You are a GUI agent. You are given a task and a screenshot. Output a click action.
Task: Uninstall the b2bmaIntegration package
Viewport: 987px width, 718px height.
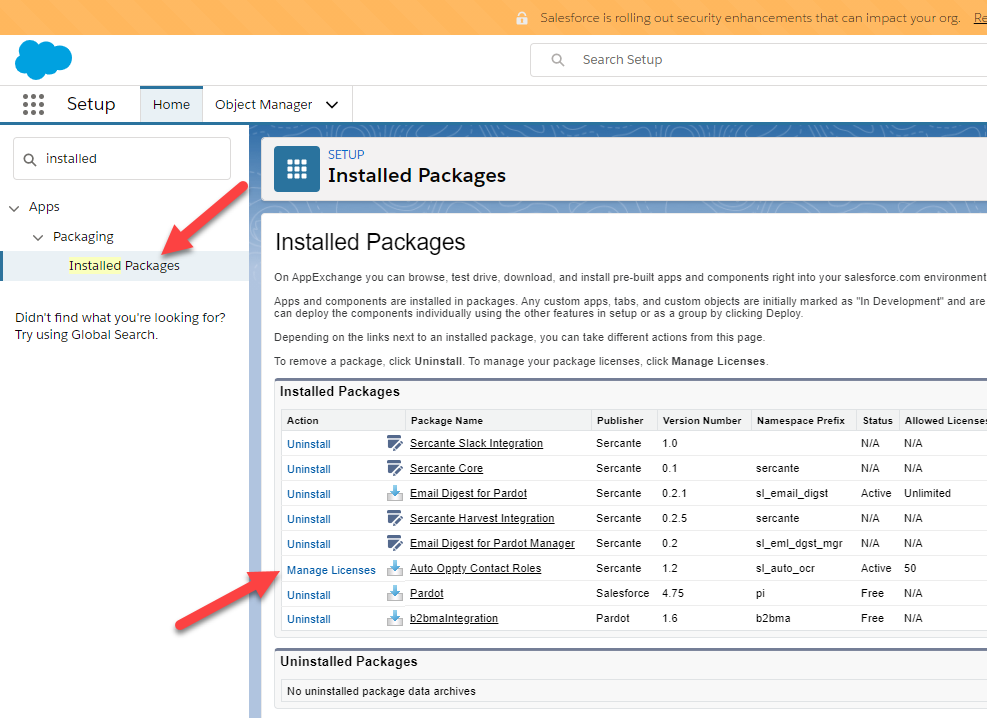click(x=308, y=619)
